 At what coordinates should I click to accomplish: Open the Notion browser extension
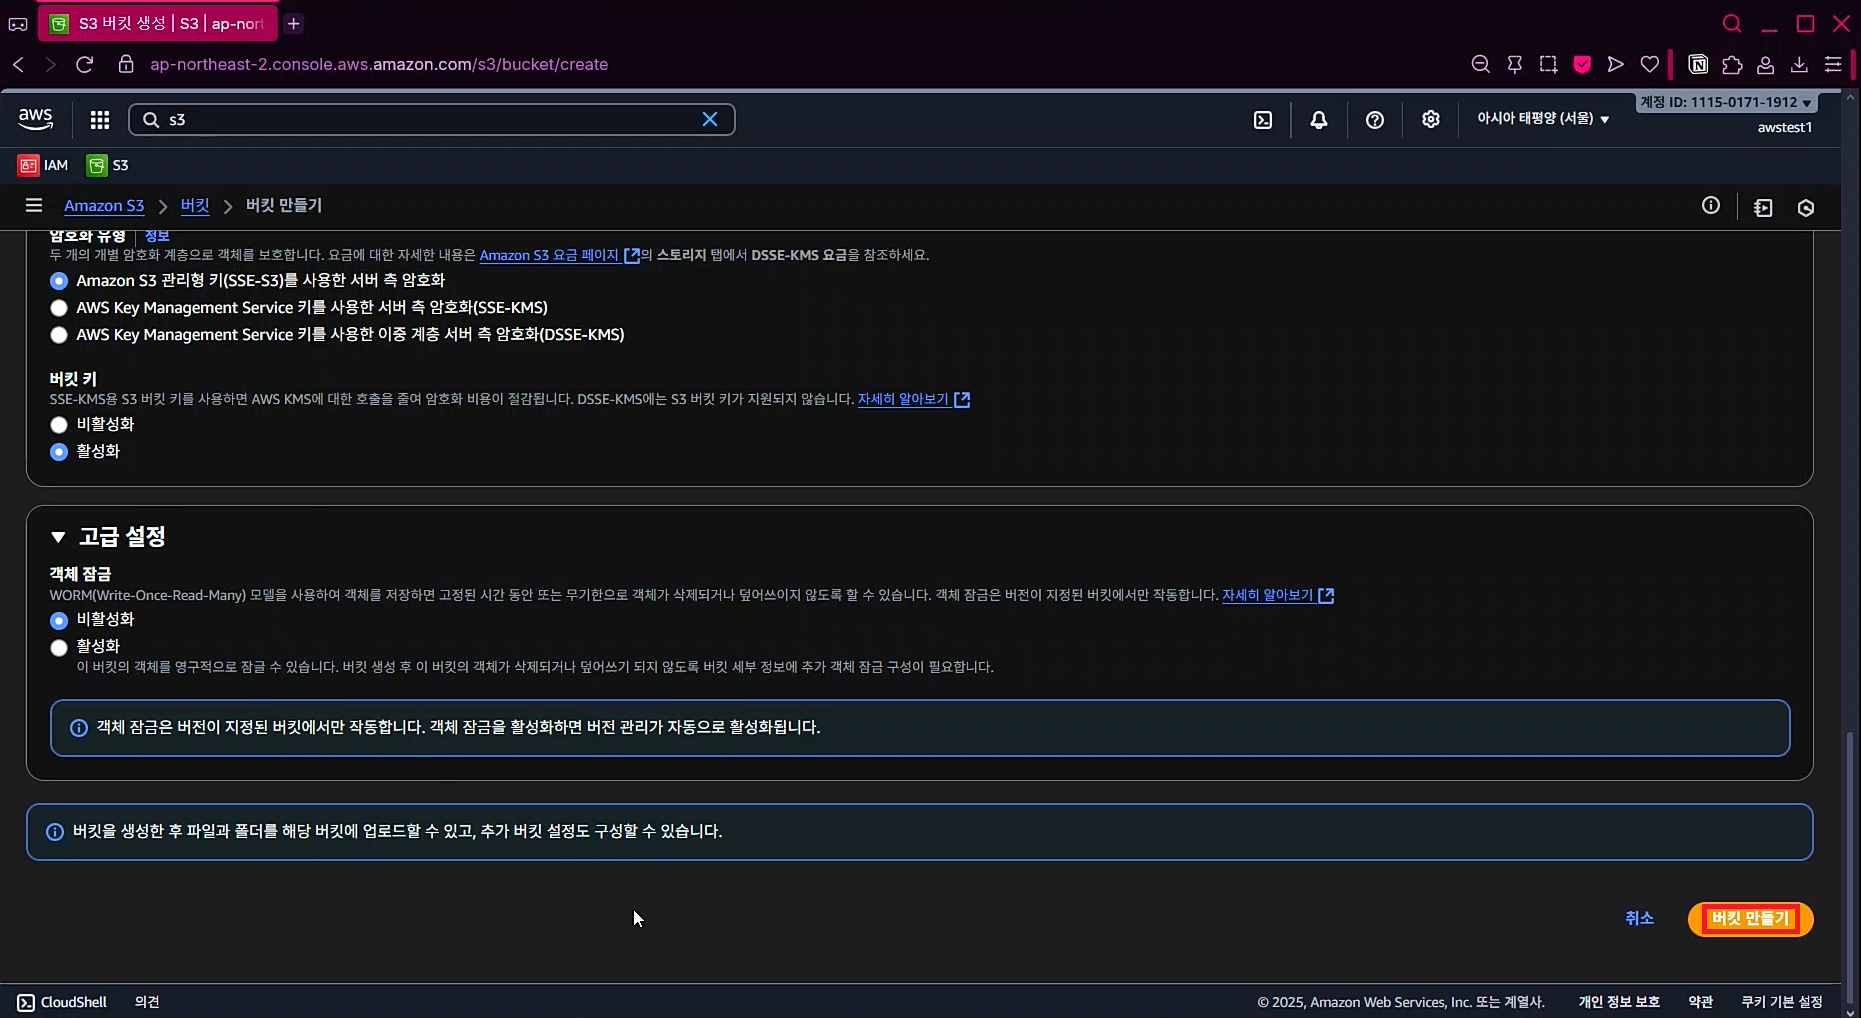tap(1698, 64)
